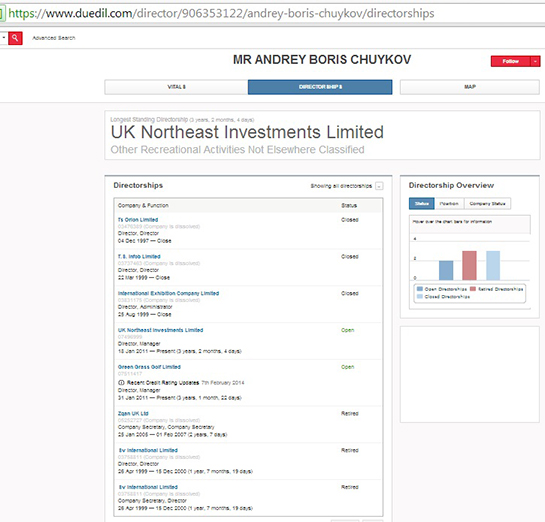The image size is (545, 522).
Task: Open International Exhibition Company Limited link
Action: point(169,293)
